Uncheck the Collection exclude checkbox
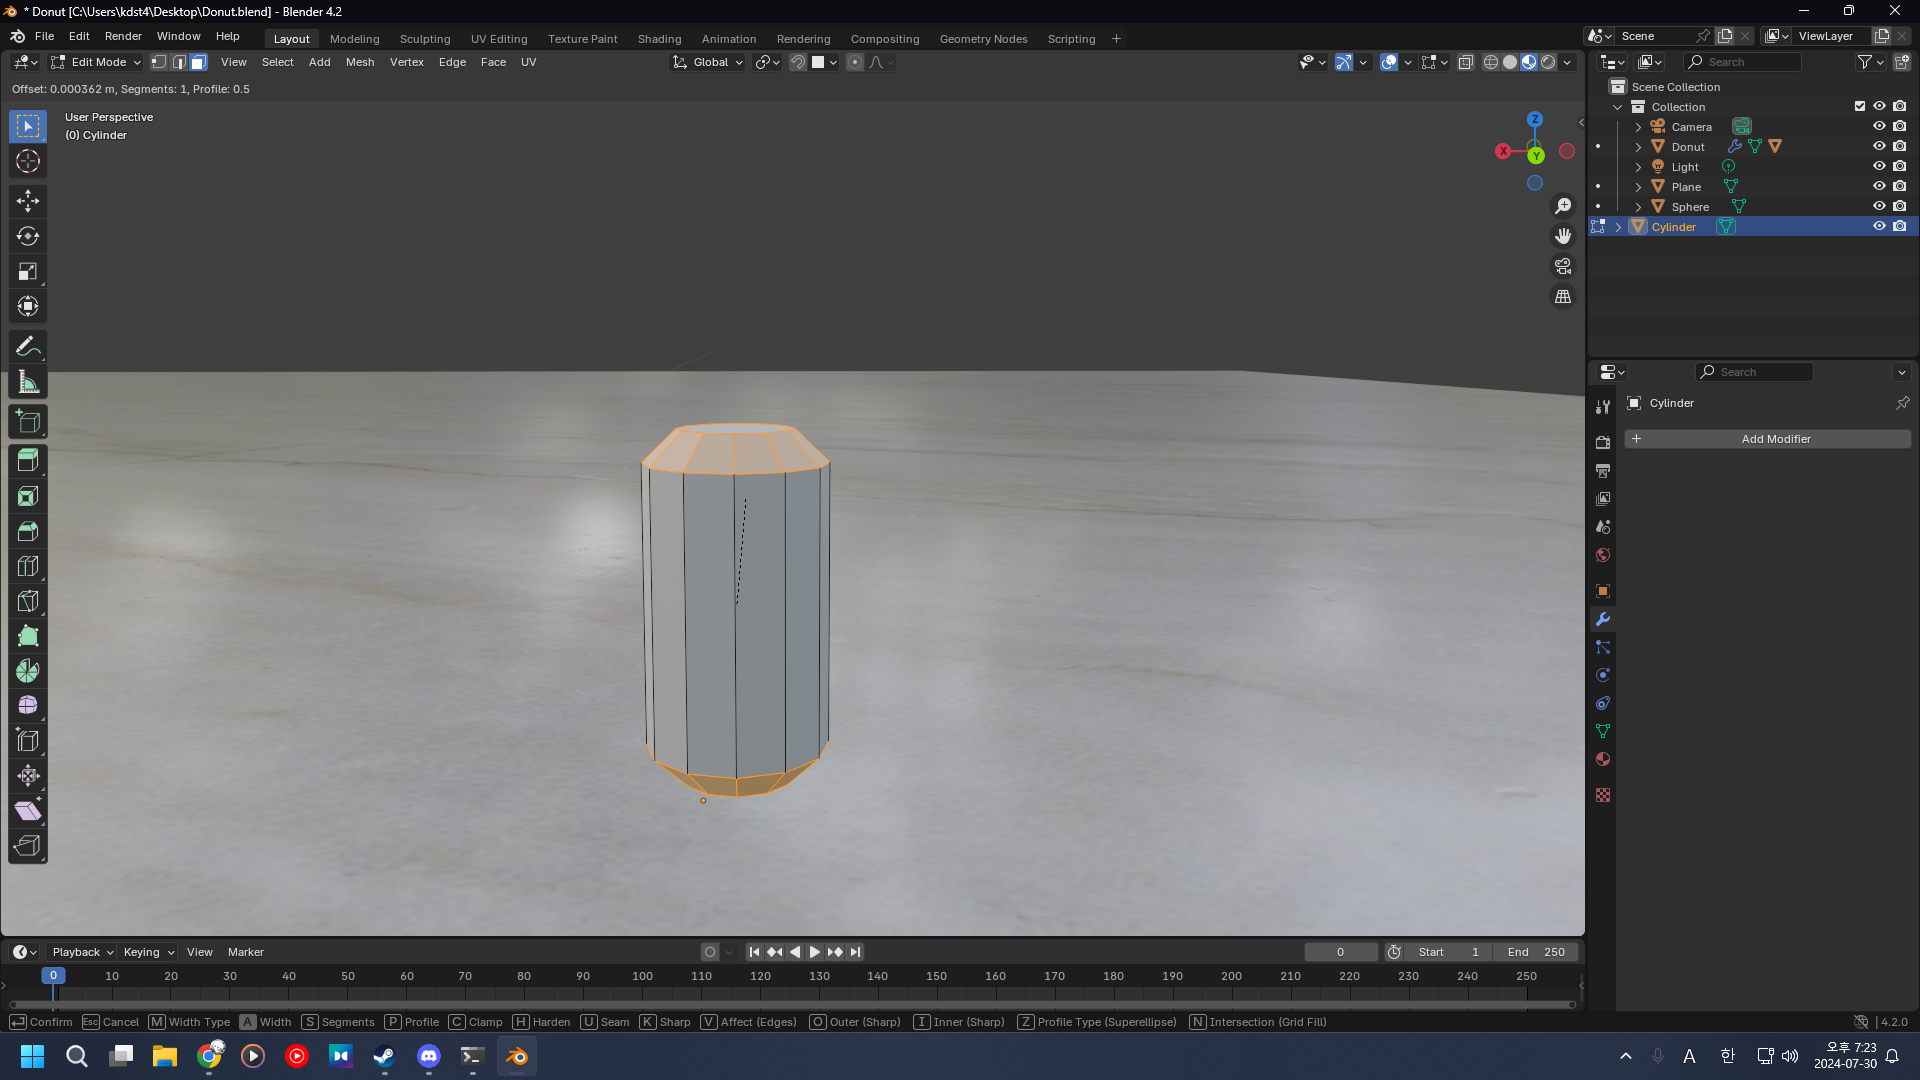This screenshot has height=1080, width=1920. tap(1860, 106)
